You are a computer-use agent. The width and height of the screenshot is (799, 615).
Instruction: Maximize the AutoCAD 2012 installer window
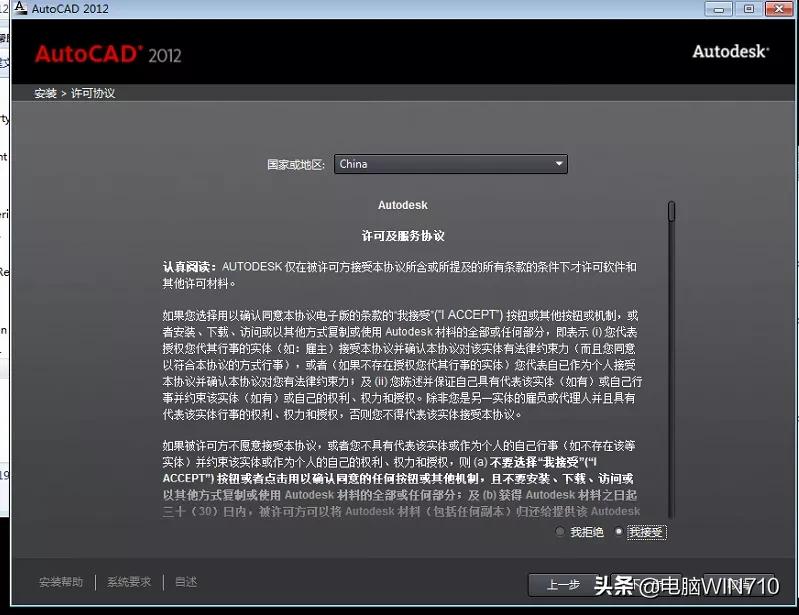pyautogui.click(x=749, y=9)
